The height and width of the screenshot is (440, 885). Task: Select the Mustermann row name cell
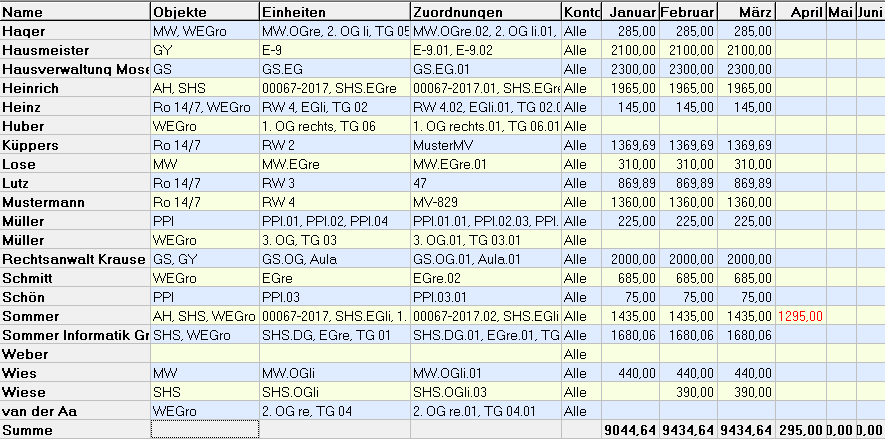click(x=75, y=202)
